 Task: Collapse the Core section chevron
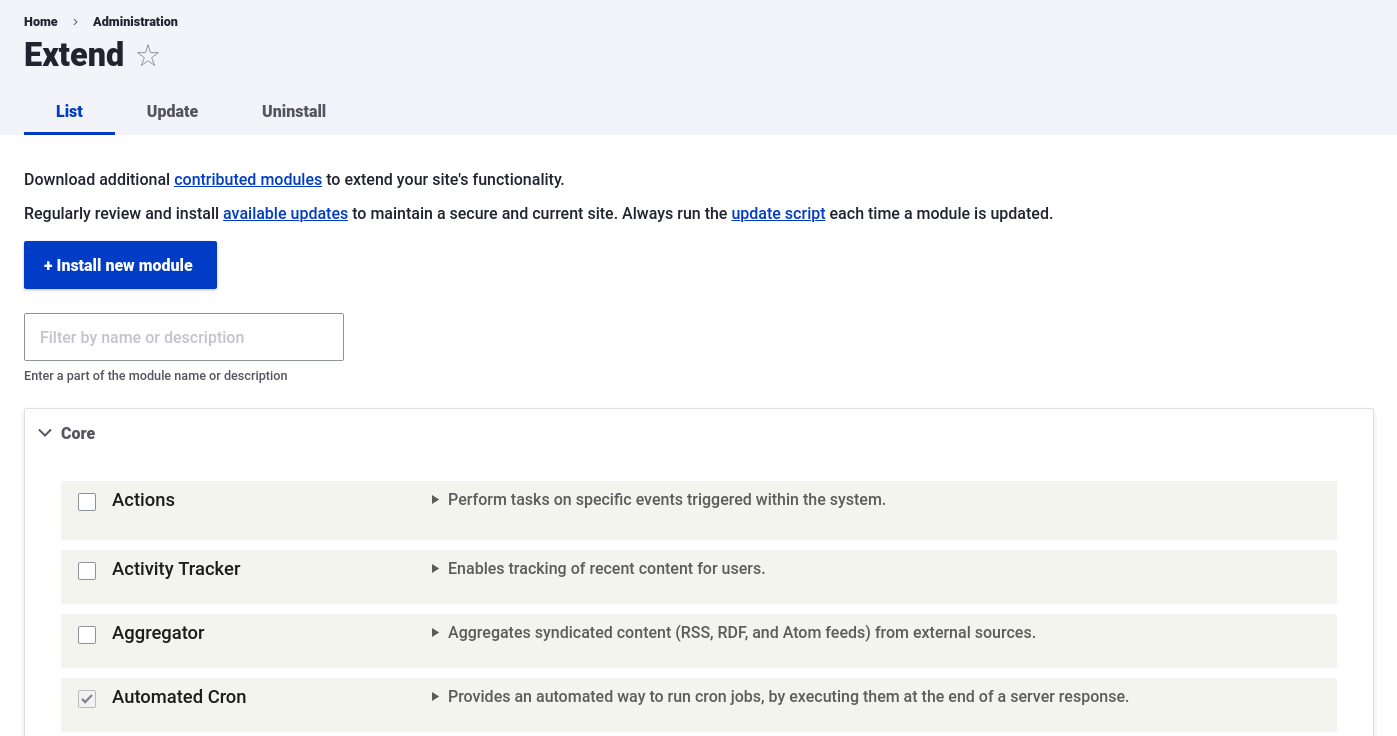pyautogui.click(x=45, y=433)
